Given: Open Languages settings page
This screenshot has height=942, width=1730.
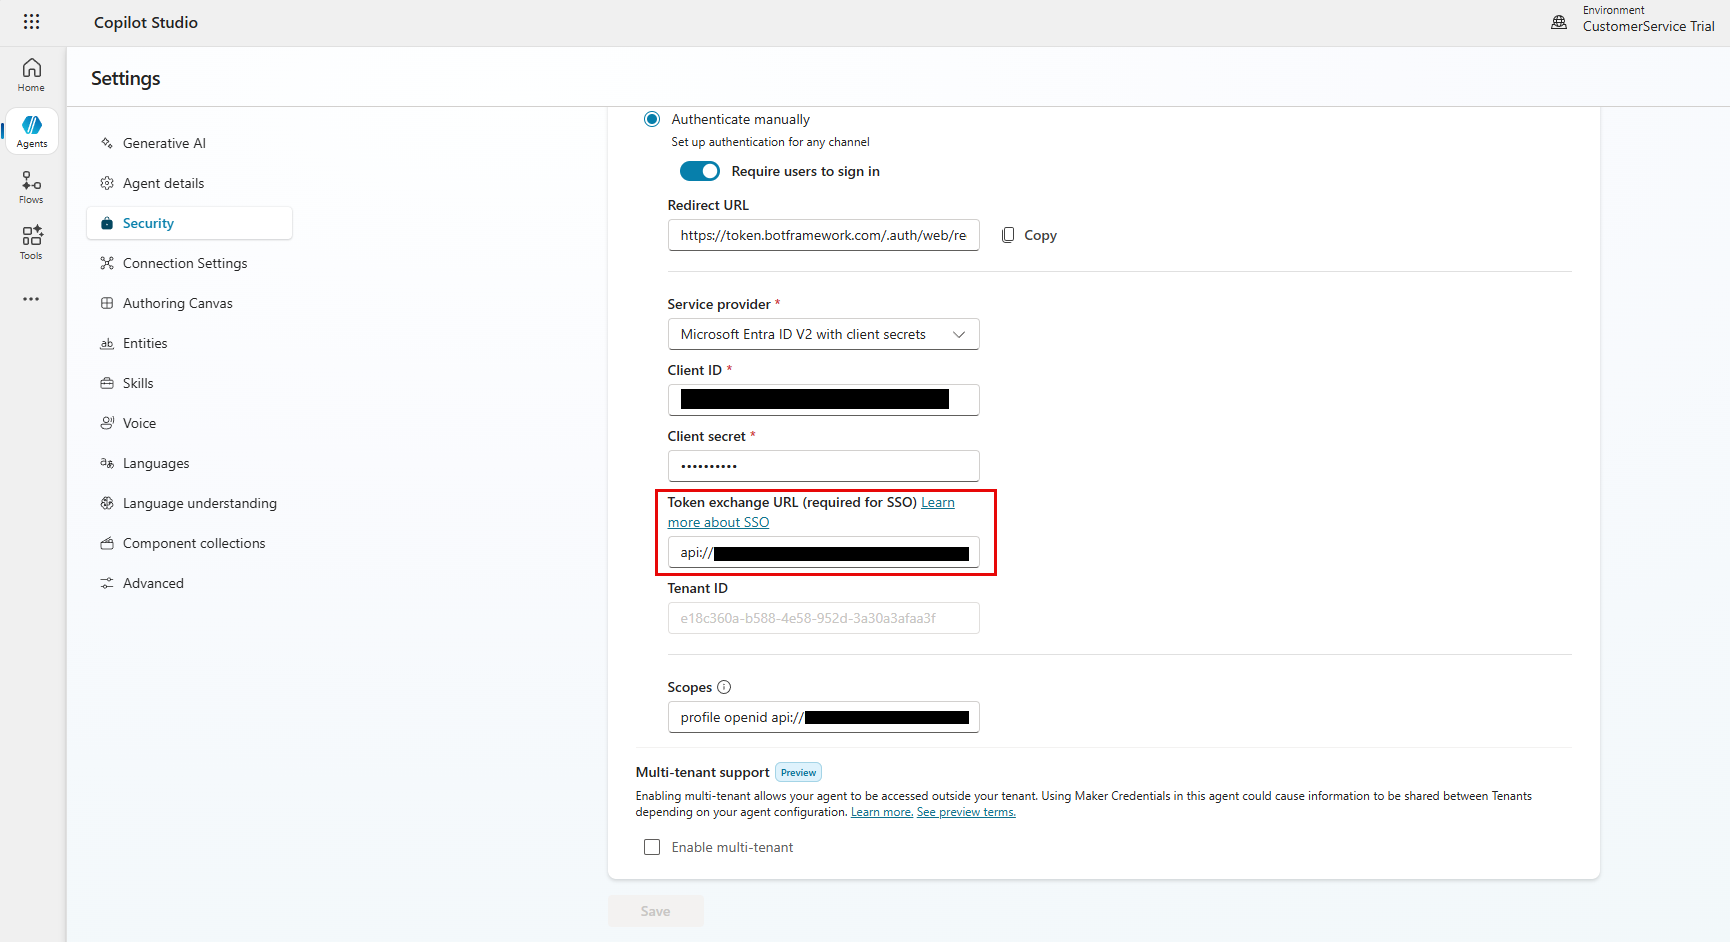Looking at the screenshot, I should pyautogui.click(x=189, y=463).
